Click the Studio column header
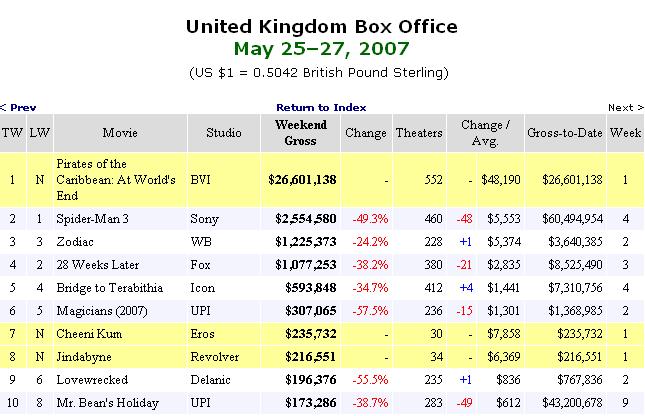This screenshot has height=416, width=645. pos(223,133)
